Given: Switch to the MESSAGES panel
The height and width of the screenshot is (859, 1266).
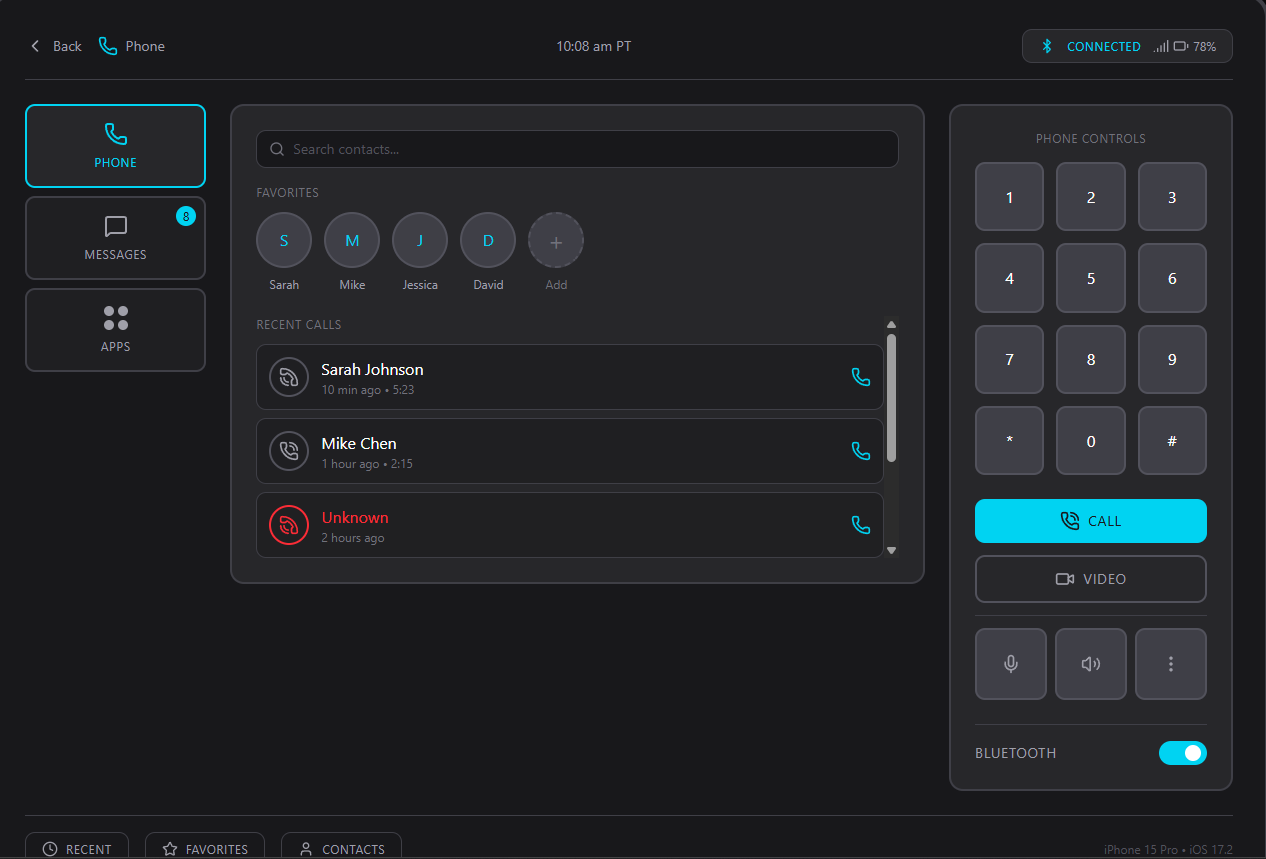Looking at the screenshot, I should [x=115, y=238].
